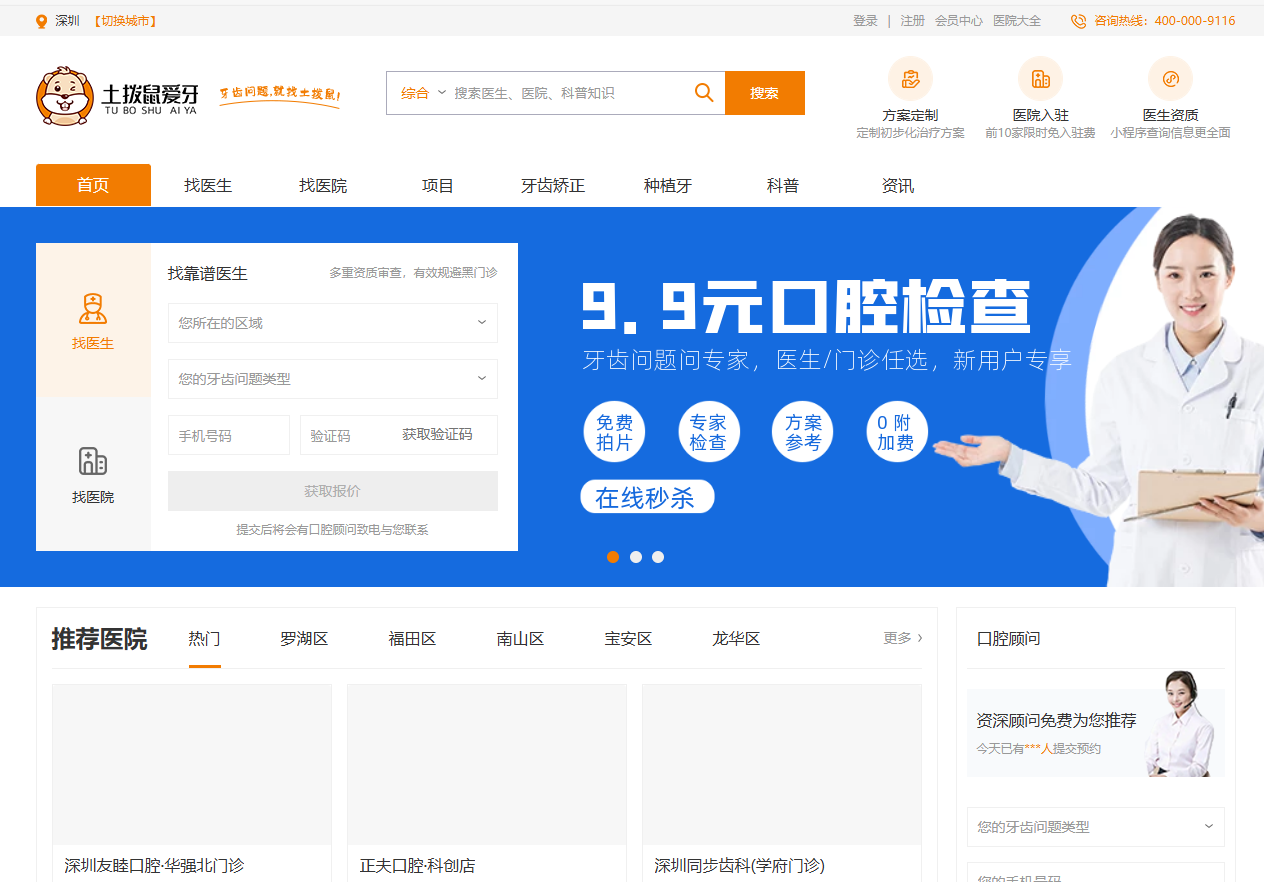
Task: Open the 您所在的区域 dropdown
Action: coord(332,323)
